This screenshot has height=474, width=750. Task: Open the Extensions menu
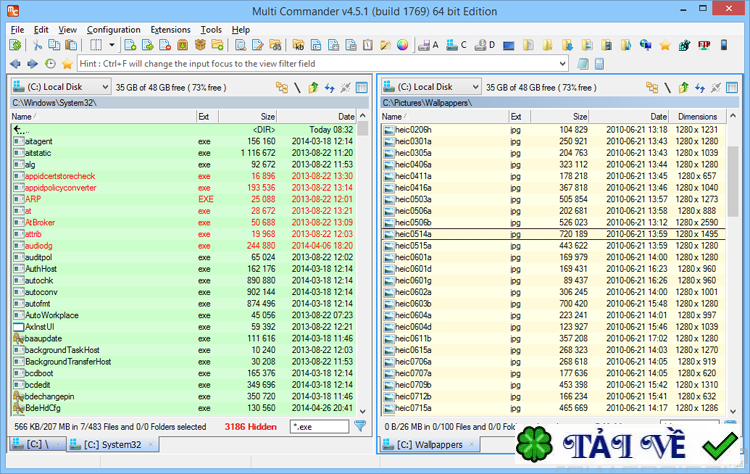[x=170, y=30]
